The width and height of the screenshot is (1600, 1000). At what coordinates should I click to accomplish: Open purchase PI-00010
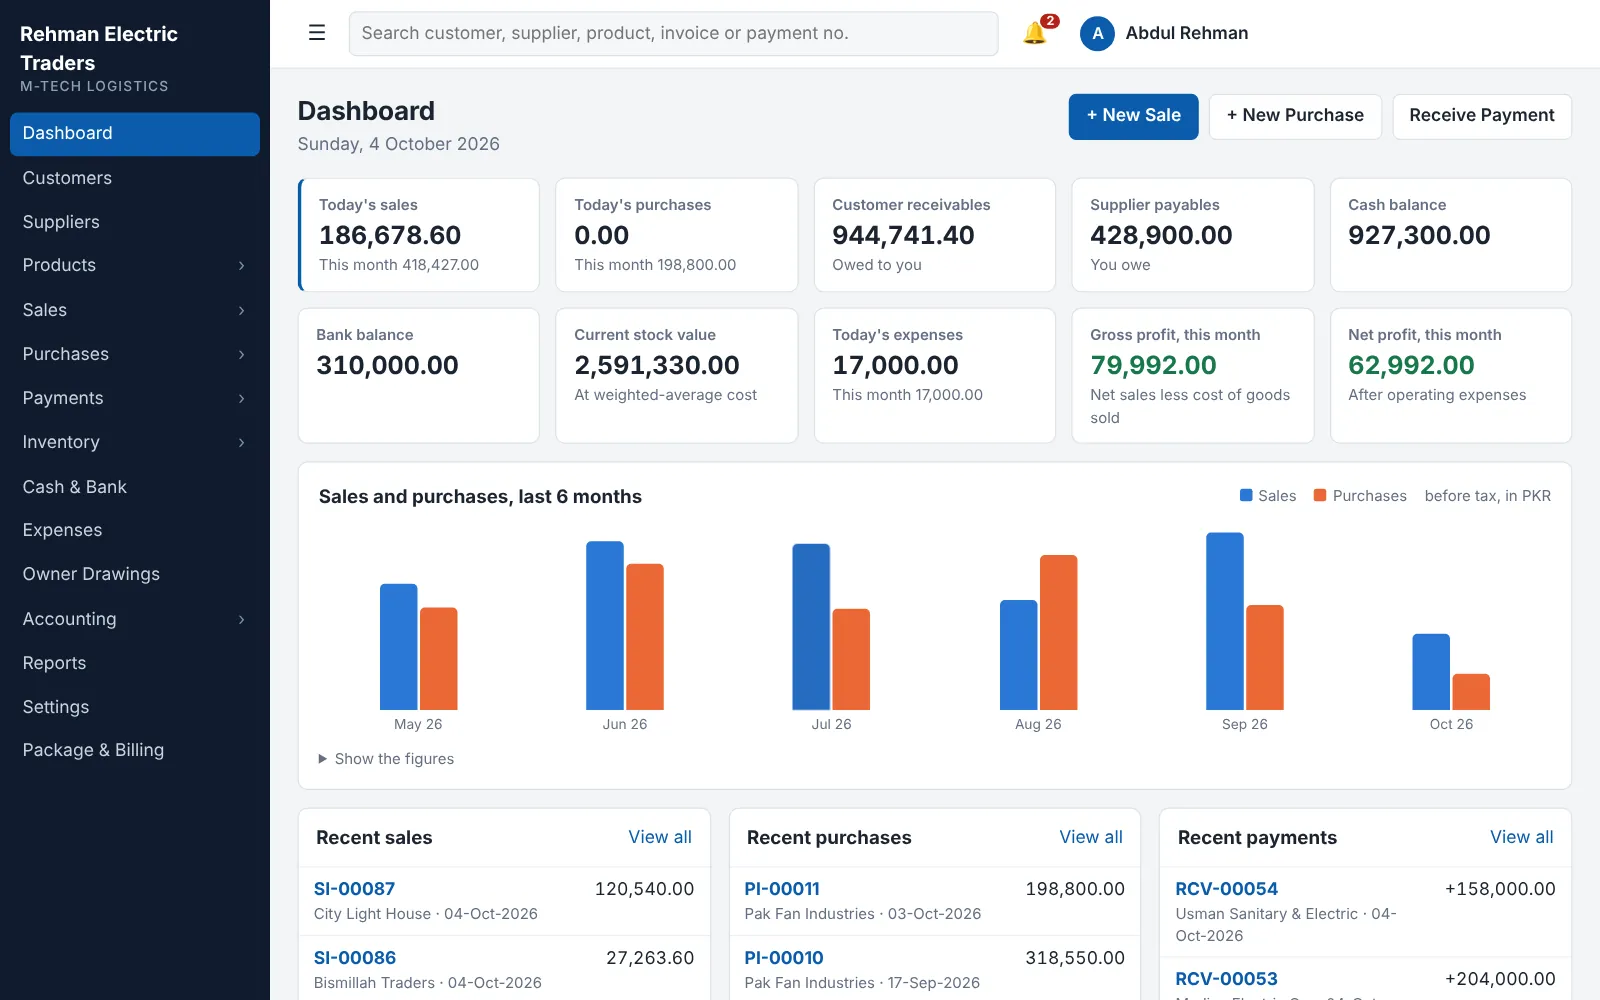[x=784, y=958]
